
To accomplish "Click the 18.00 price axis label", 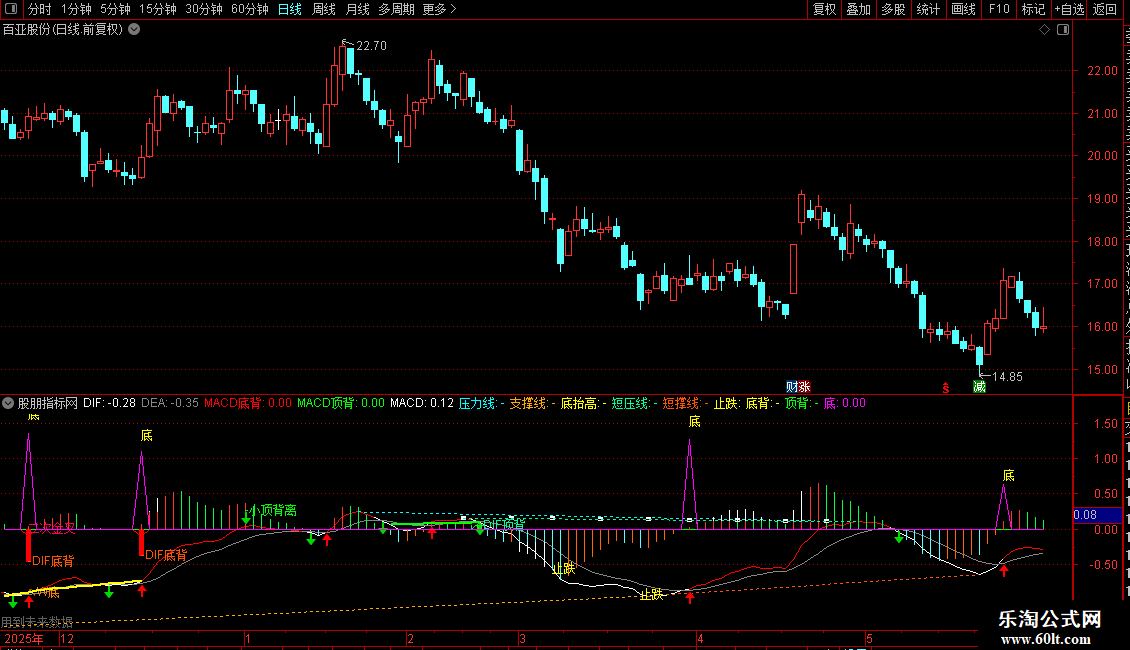I will [x=1102, y=241].
